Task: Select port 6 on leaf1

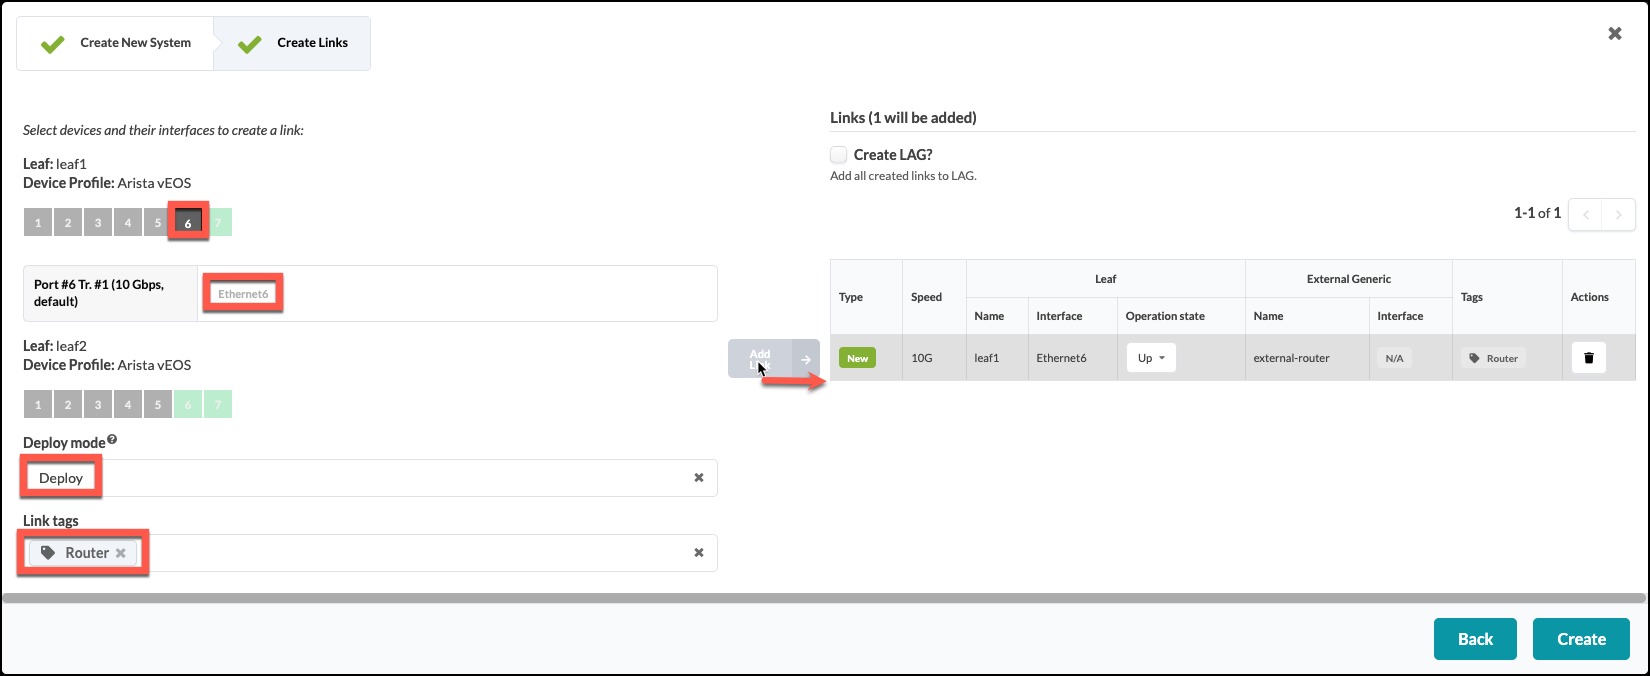Action: [x=188, y=222]
